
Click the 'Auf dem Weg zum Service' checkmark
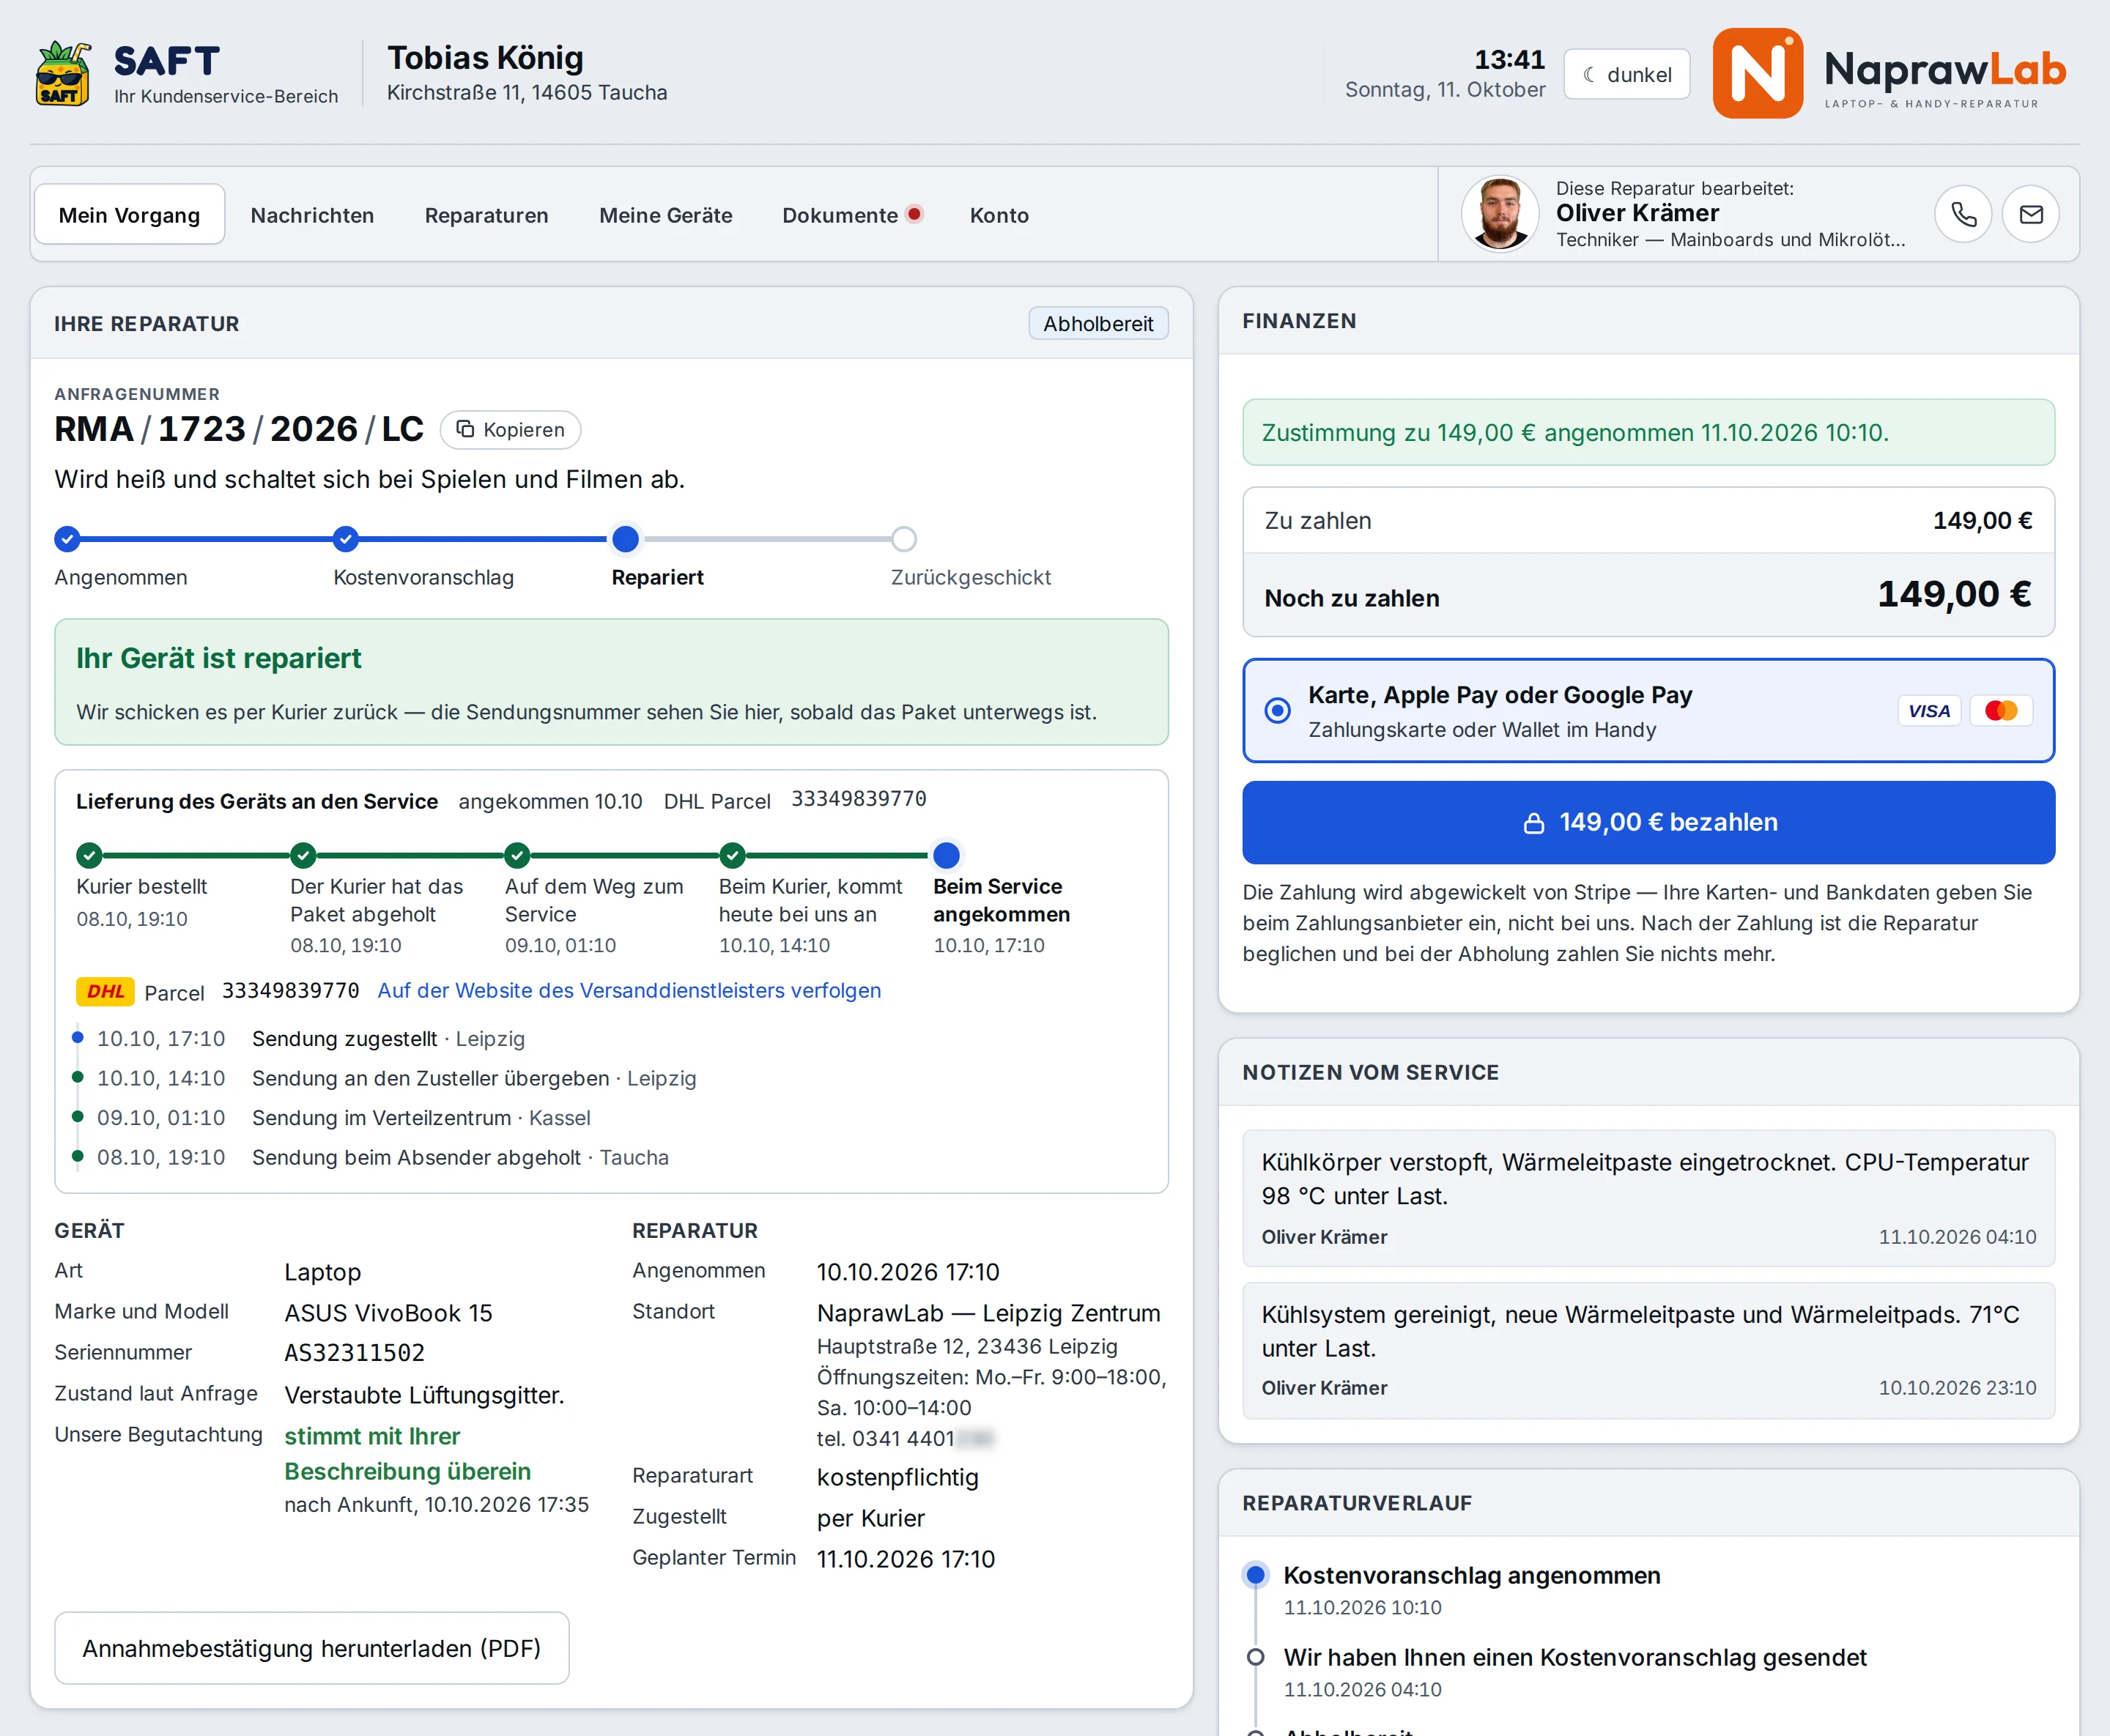(517, 855)
